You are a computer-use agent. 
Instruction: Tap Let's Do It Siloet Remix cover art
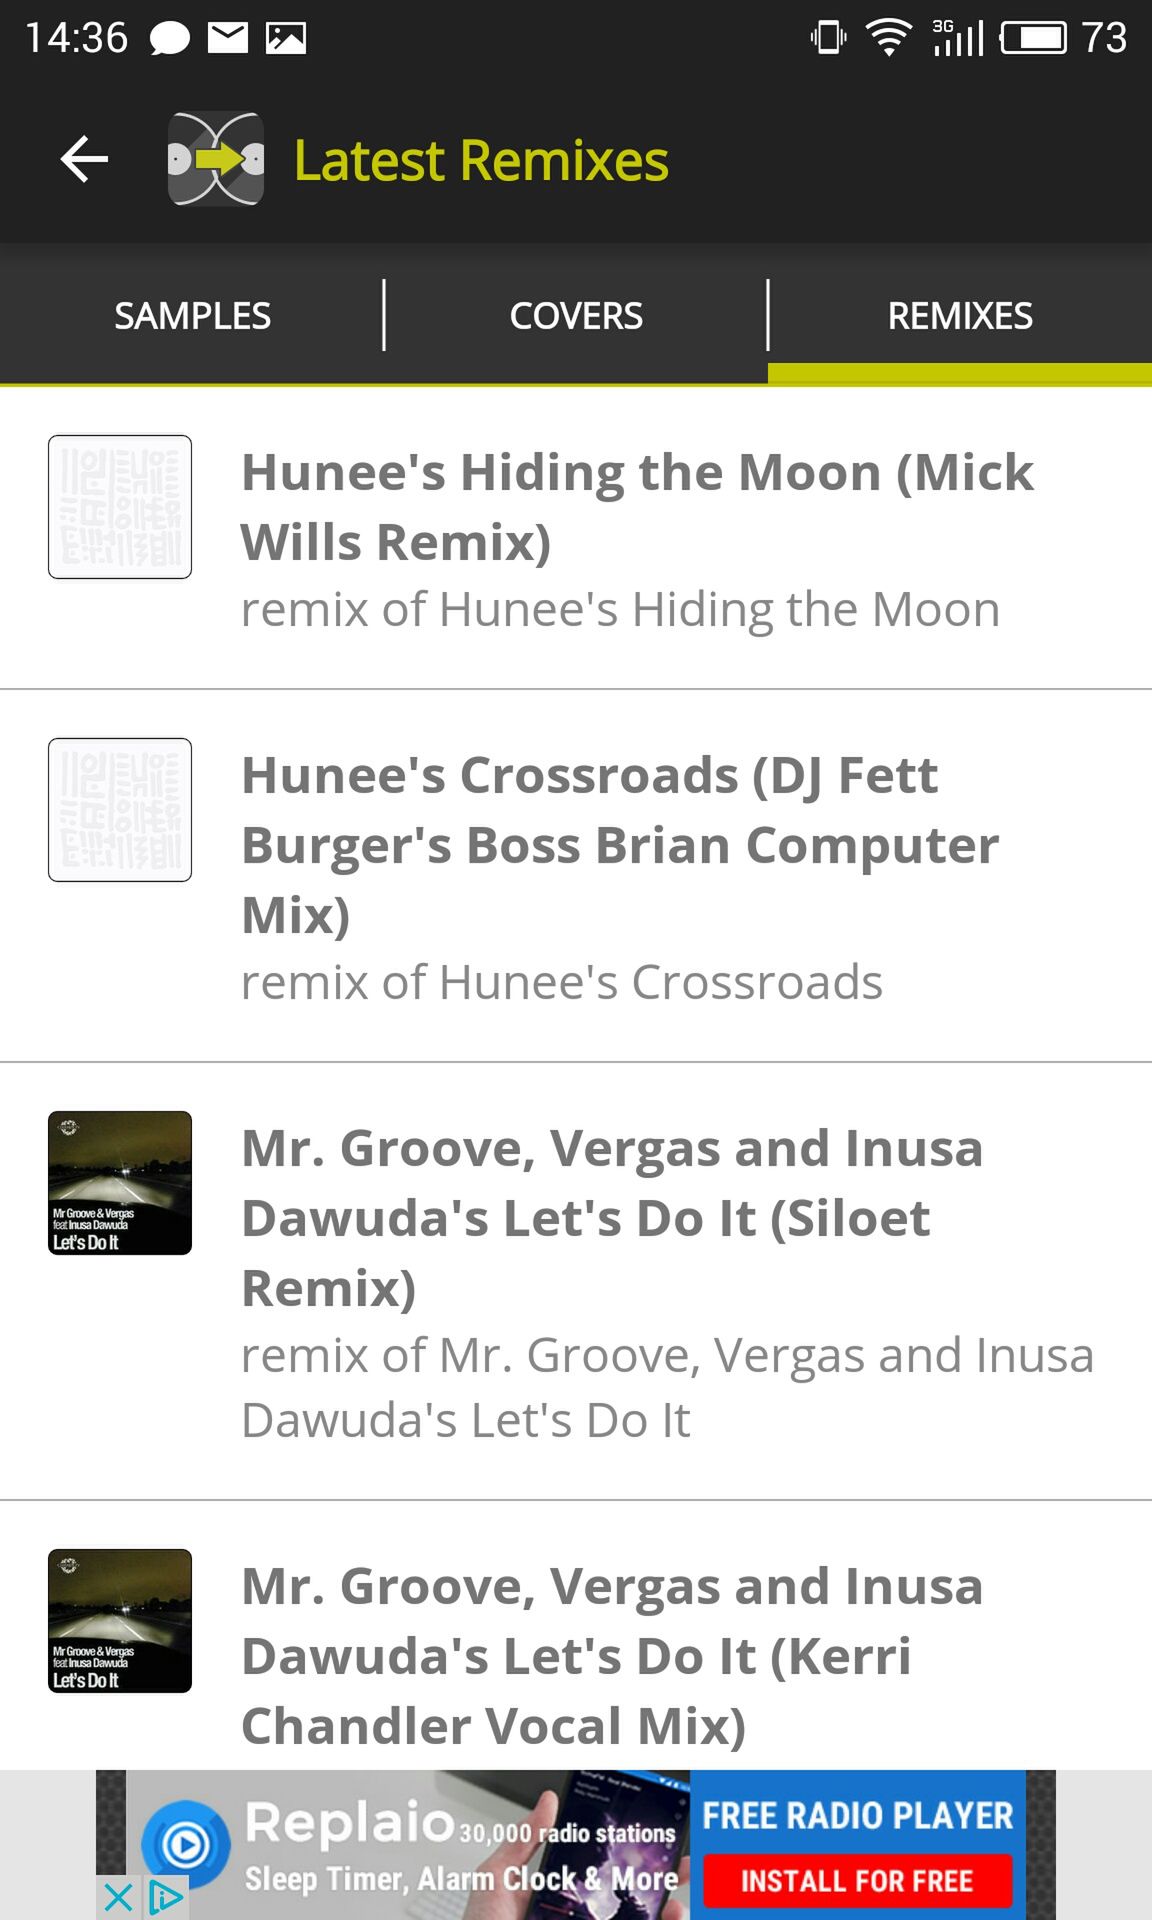(120, 1183)
